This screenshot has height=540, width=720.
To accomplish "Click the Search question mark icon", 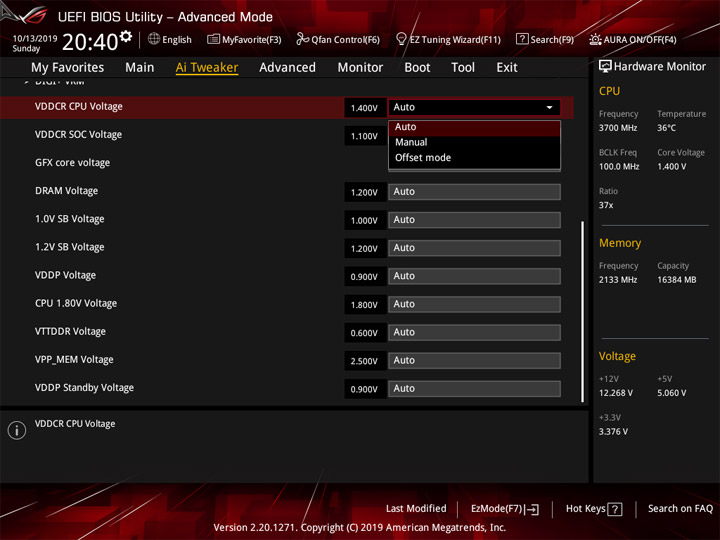I will tap(522, 39).
